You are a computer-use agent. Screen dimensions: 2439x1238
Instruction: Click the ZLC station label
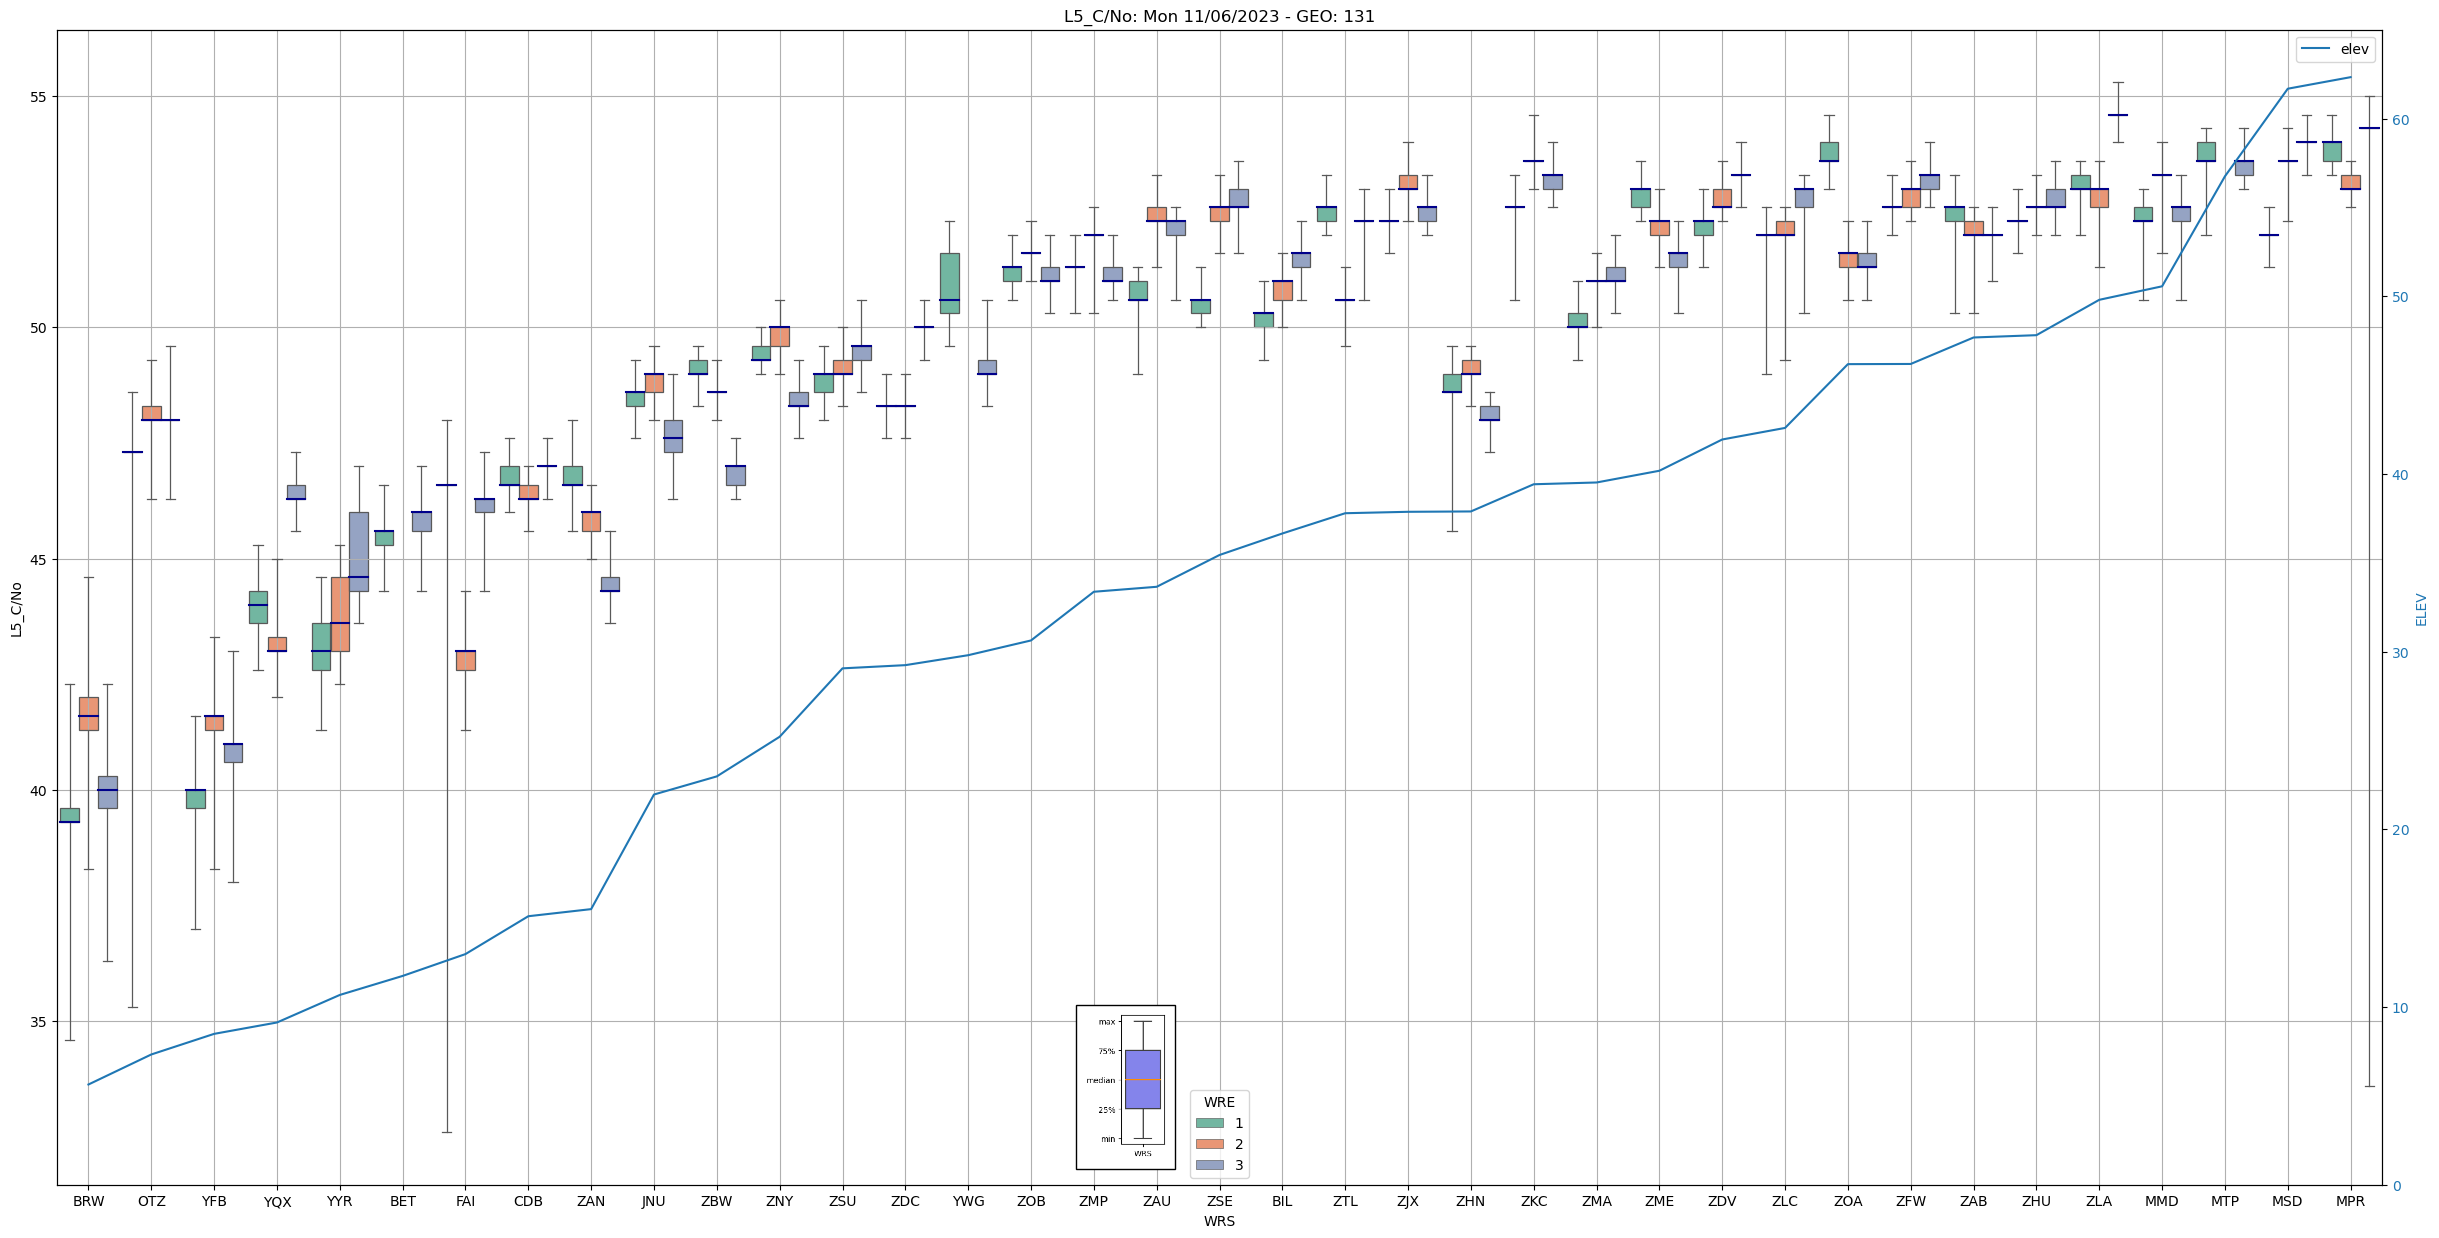pos(1785,1202)
